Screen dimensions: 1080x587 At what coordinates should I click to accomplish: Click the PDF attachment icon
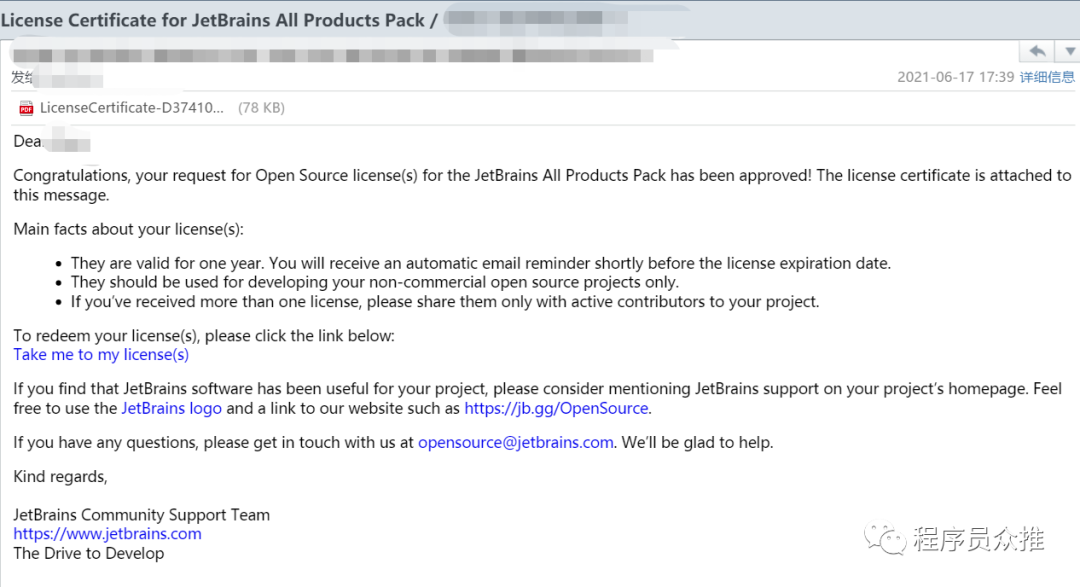[26, 108]
